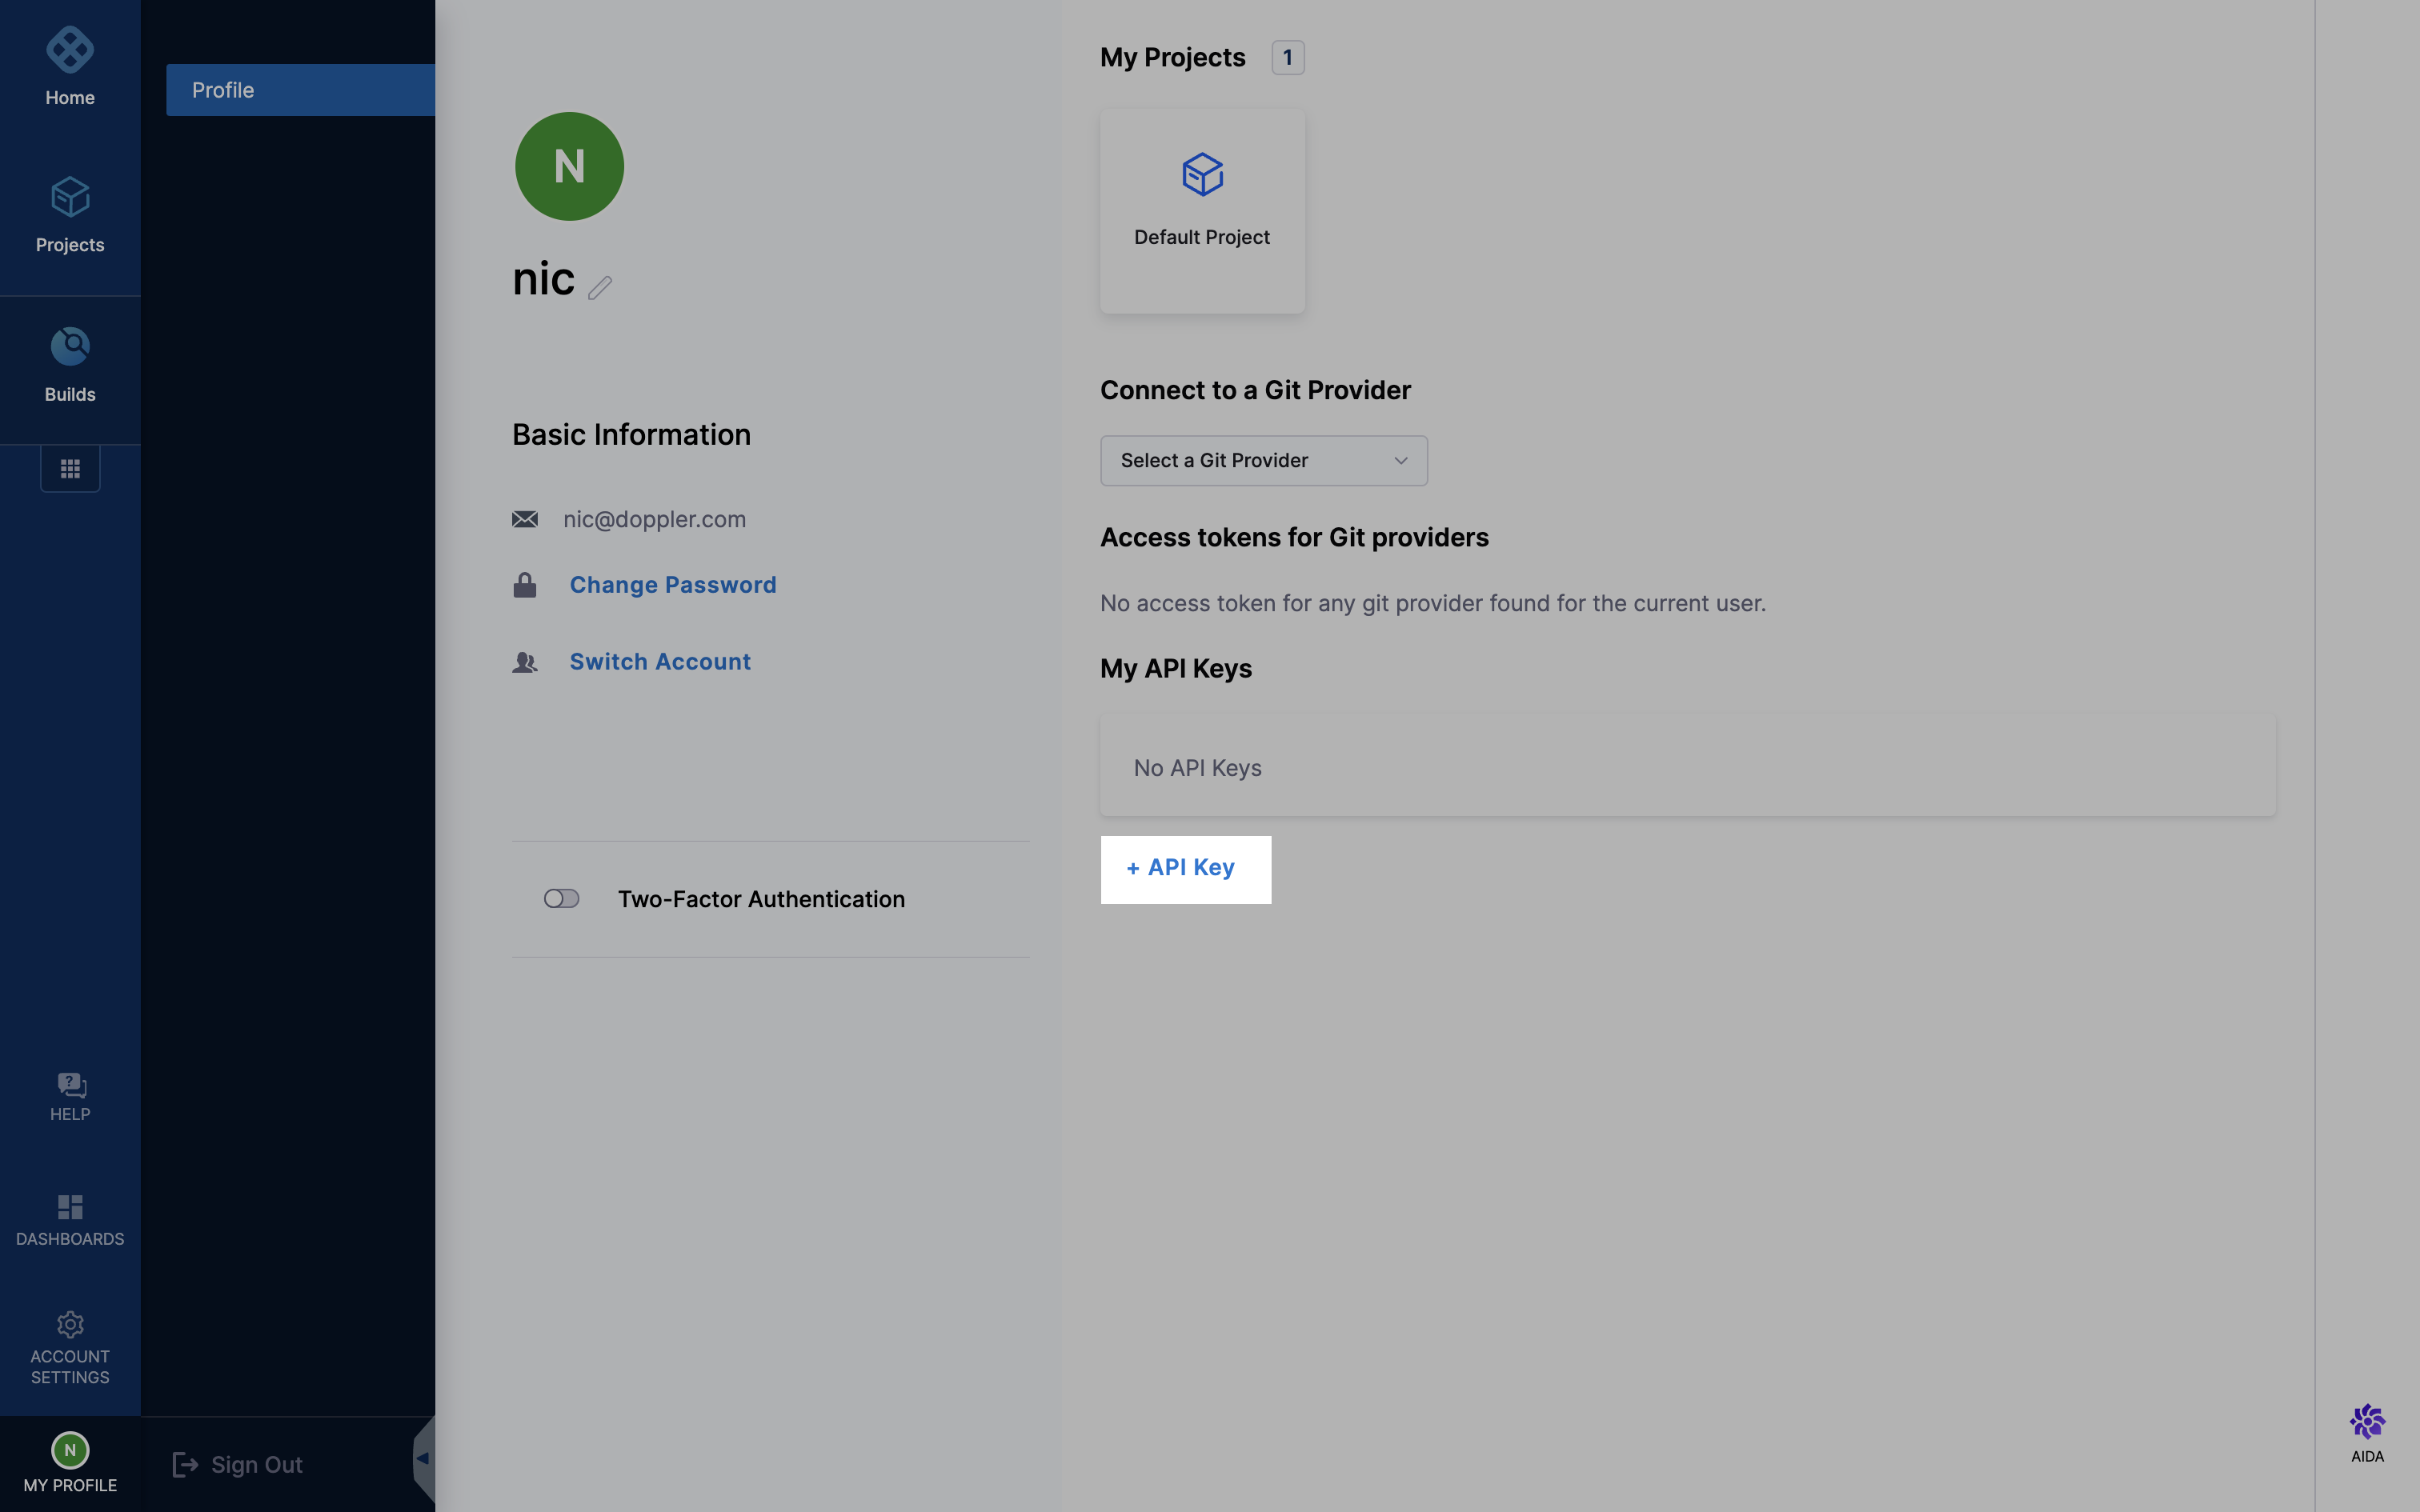
Task: Click the pencil icon next to nic
Action: click(600, 288)
